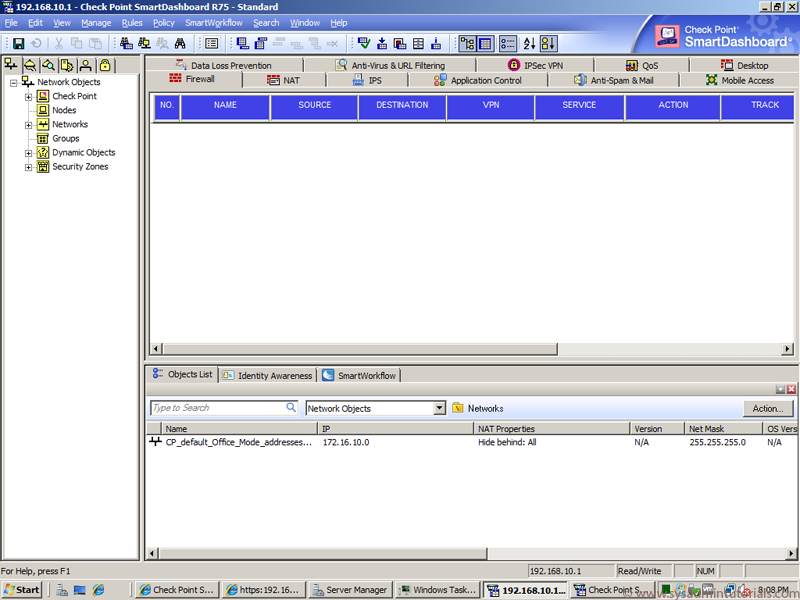Expand the Security Zones tree node
The height and width of the screenshot is (600, 800).
click(x=29, y=167)
